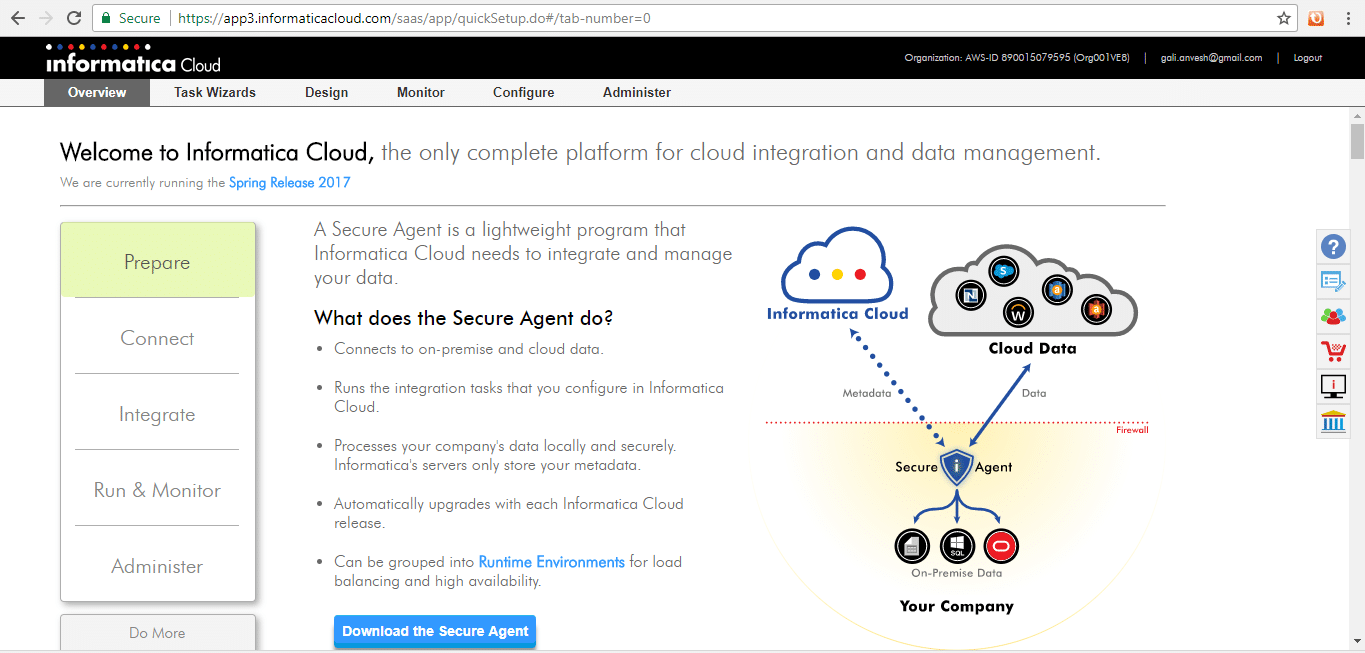Select the Integrate step in the left panel
The width and height of the screenshot is (1365, 653).
(157, 414)
